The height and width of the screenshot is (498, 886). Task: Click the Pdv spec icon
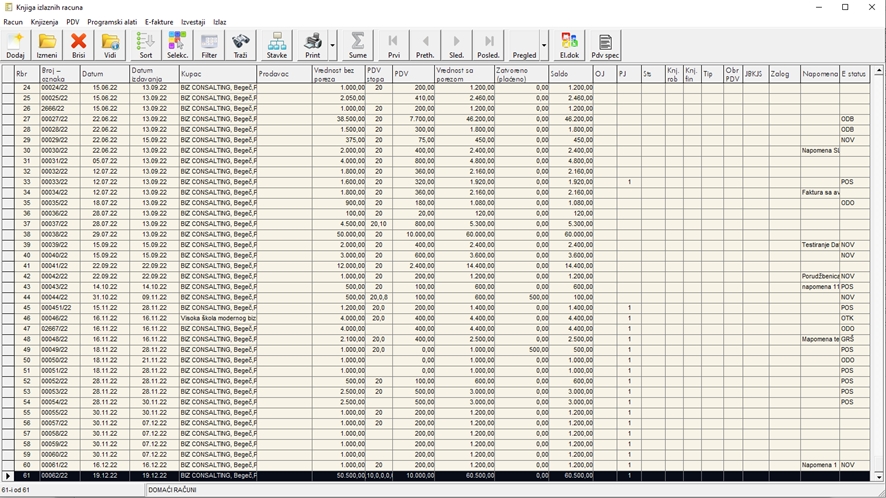605,45
